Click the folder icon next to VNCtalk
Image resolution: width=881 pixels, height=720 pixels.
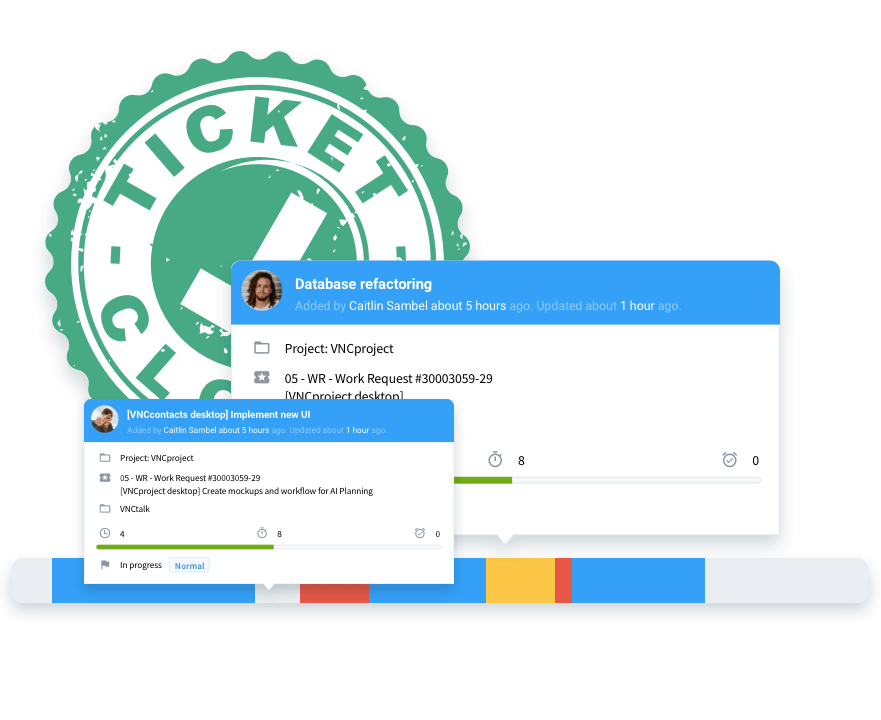[105, 509]
